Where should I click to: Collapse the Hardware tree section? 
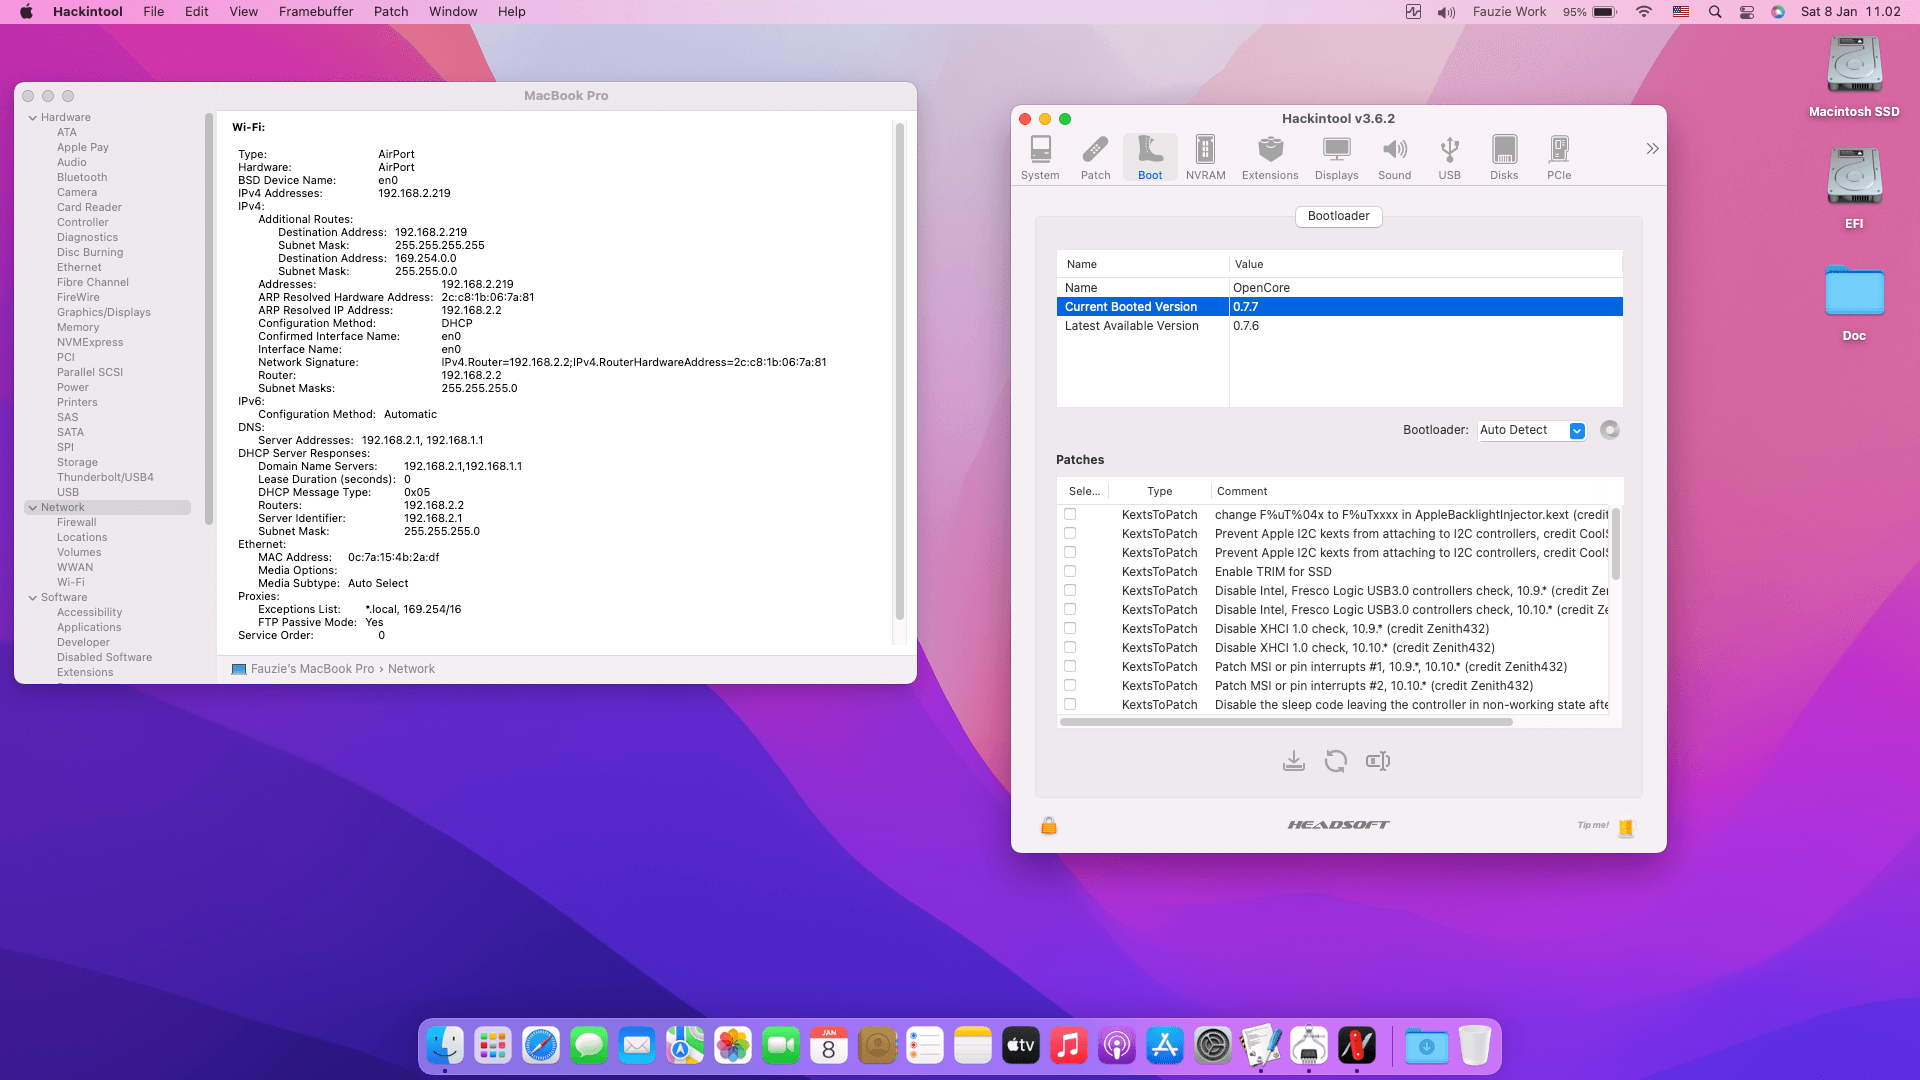33,118
